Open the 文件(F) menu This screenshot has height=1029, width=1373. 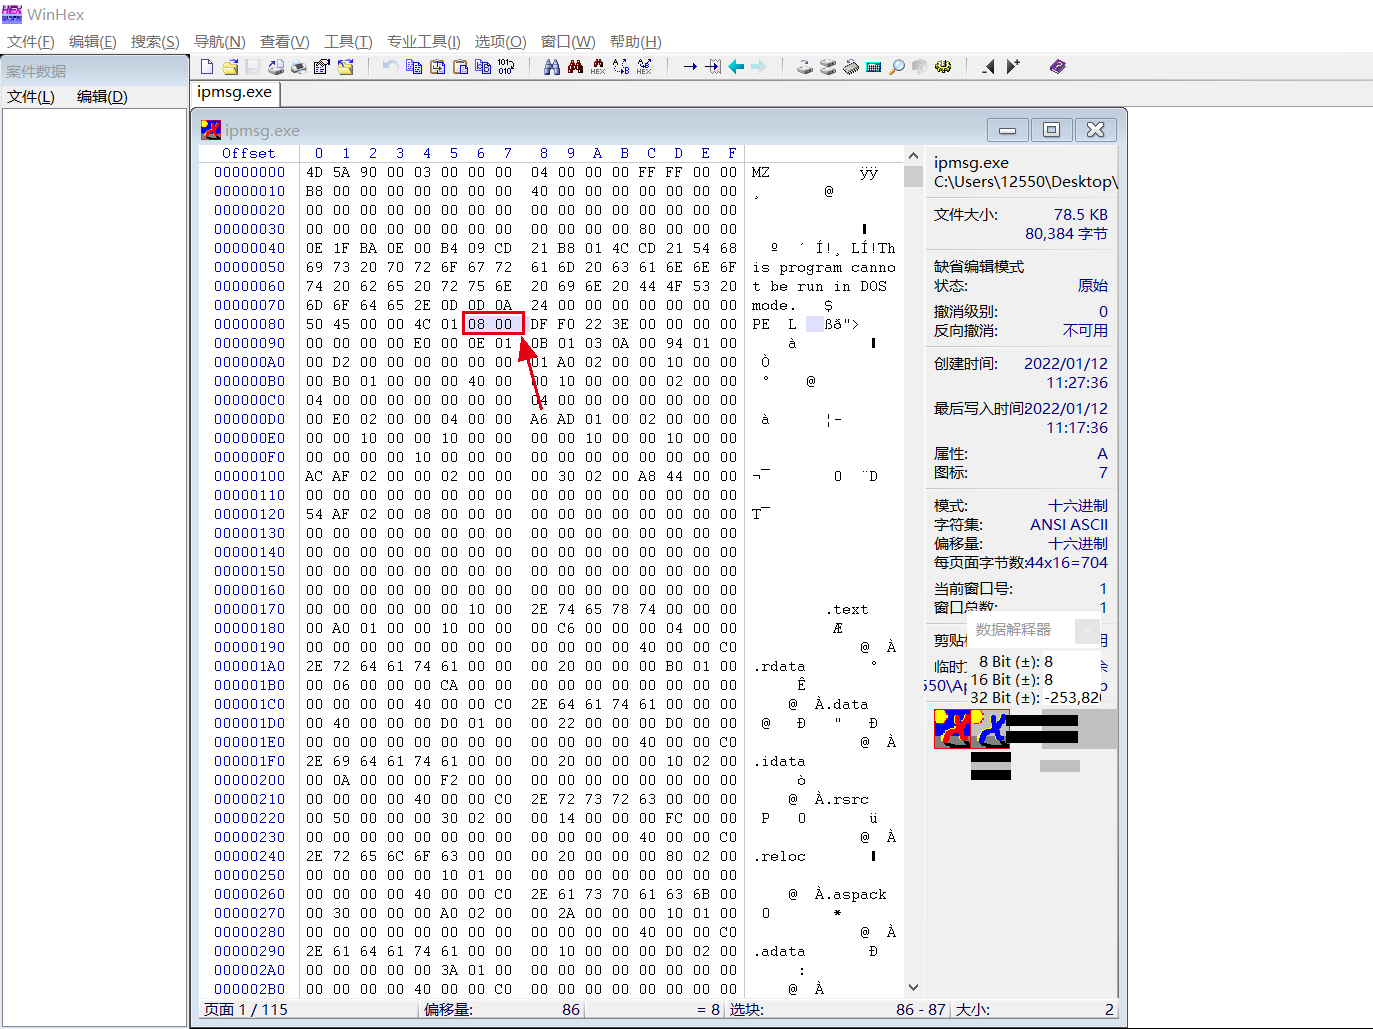(x=31, y=41)
